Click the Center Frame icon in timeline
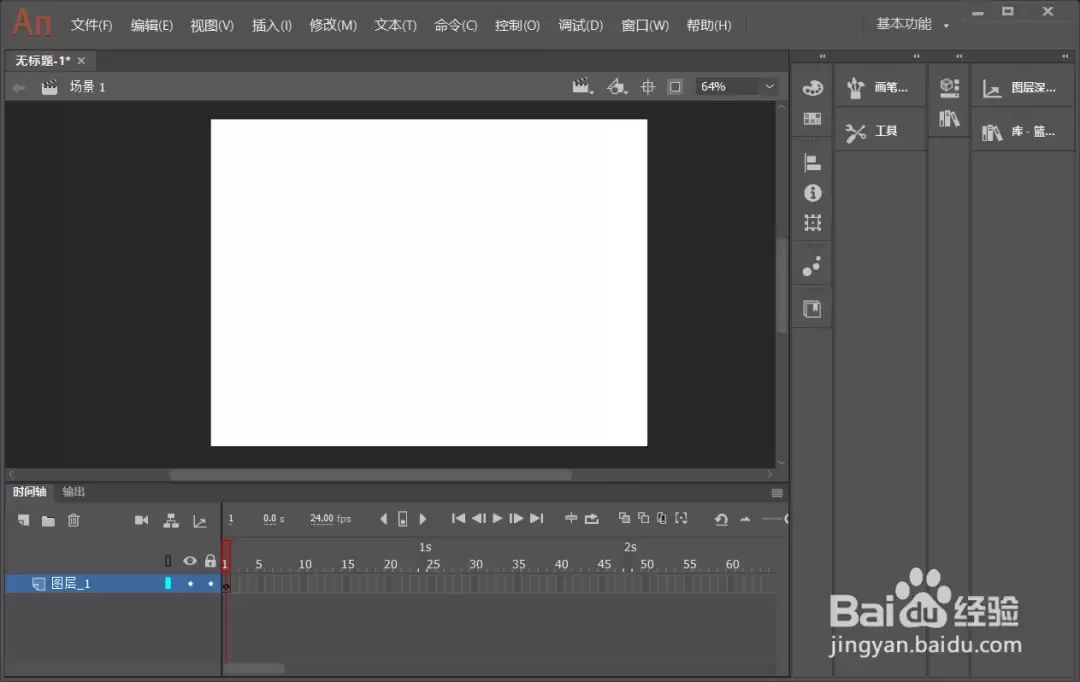Image resolution: width=1080 pixels, height=682 pixels. tap(571, 518)
